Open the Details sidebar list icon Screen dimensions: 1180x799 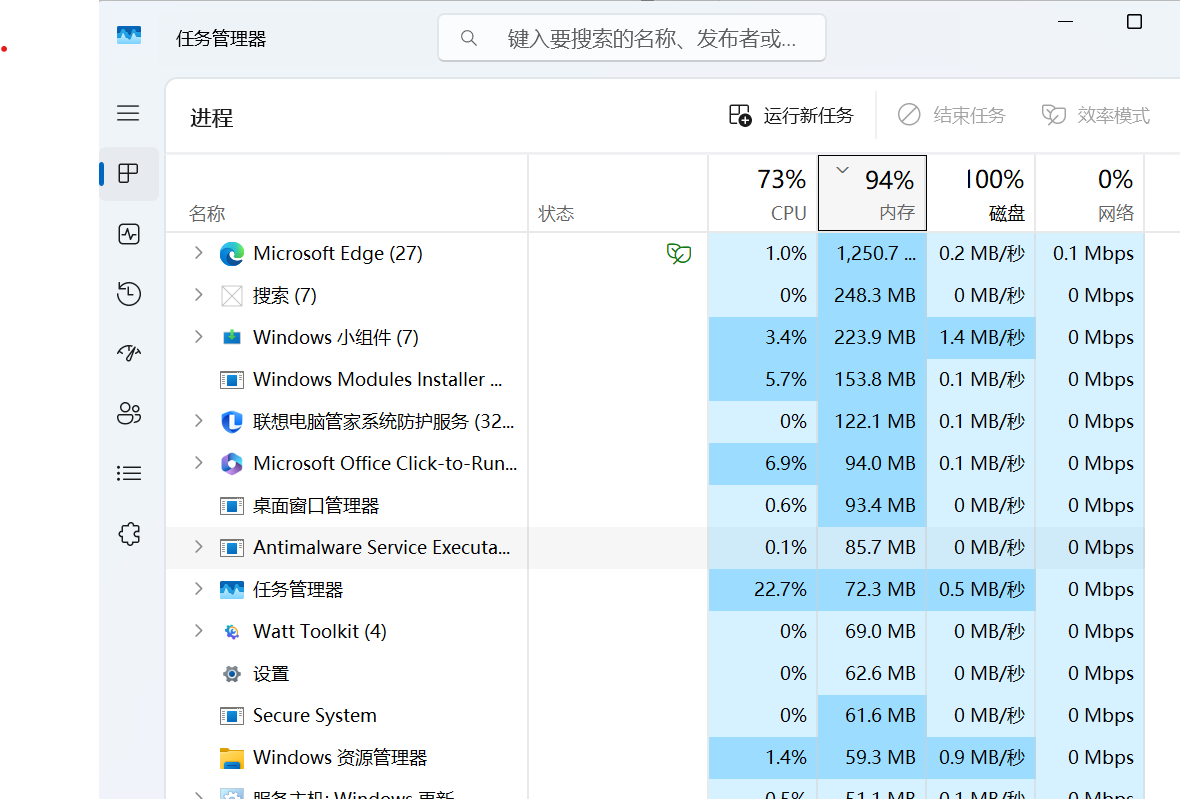[x=129, y=473]
